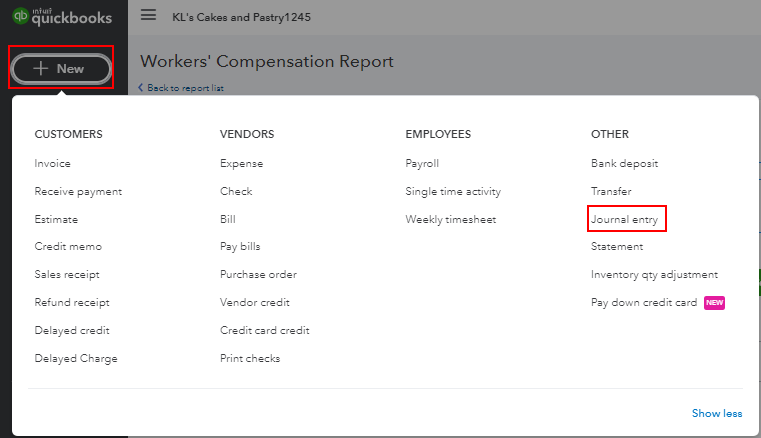Select Transfer under Other
The width and height of the screenshot is (761, 438).
coord(611,191)
